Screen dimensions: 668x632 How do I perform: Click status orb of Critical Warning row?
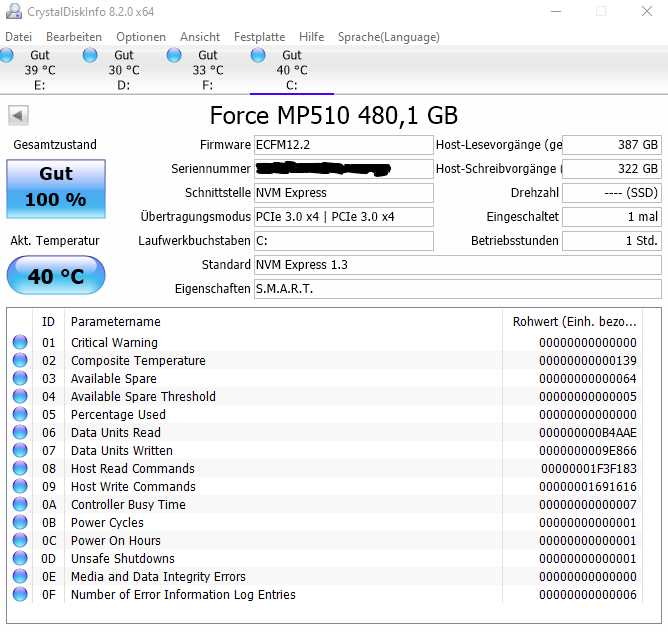tap(20, 342)
